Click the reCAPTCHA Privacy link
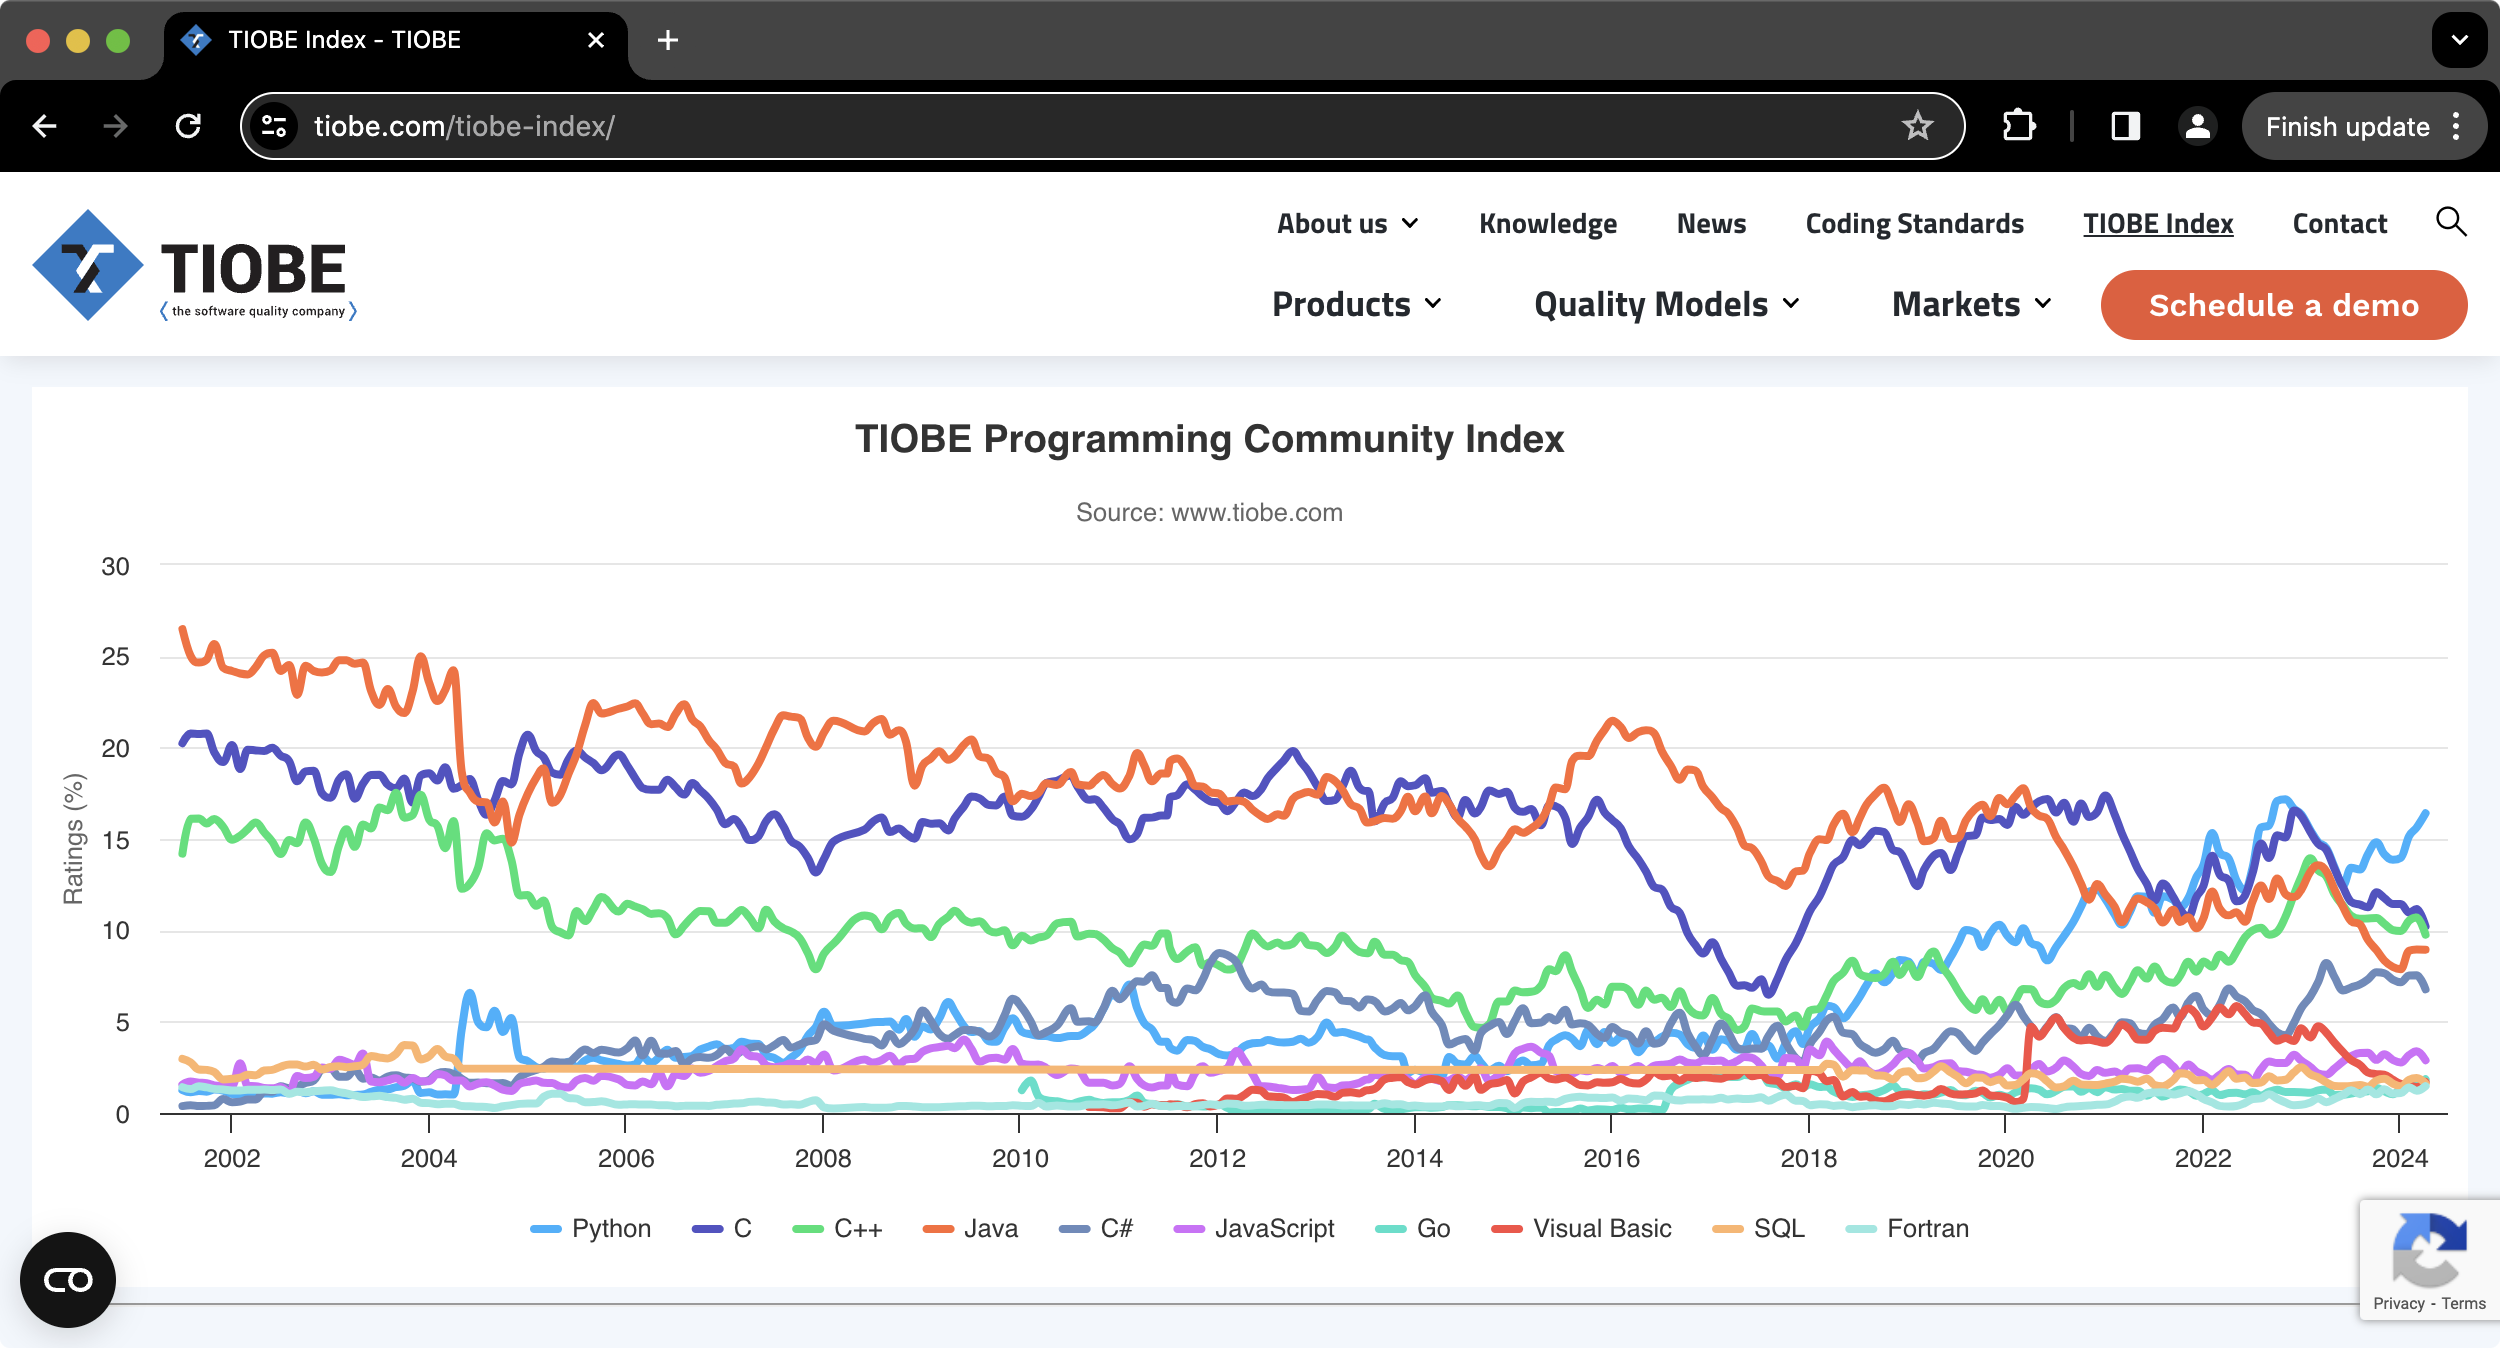Screen dimensions: 2500x1348 2398,1303
